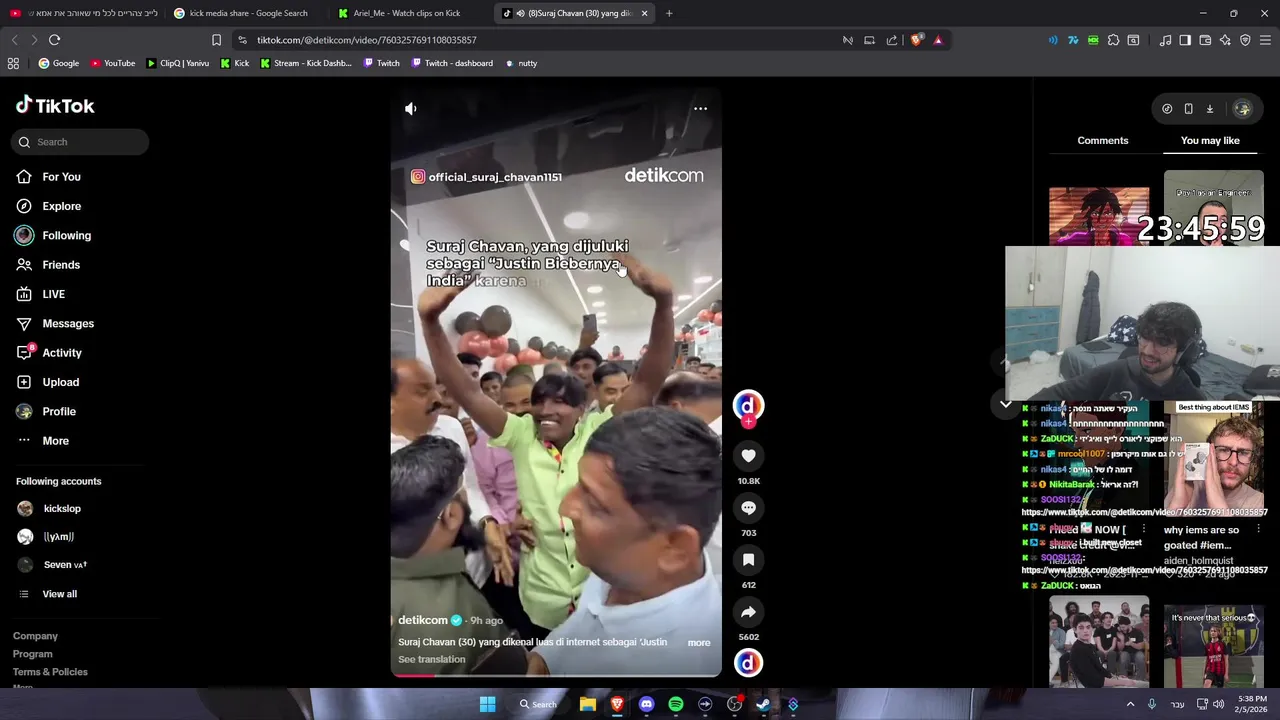1280x720 pixels.
Task: Open a new browser tab with plus button
Action: click(669, 13)
